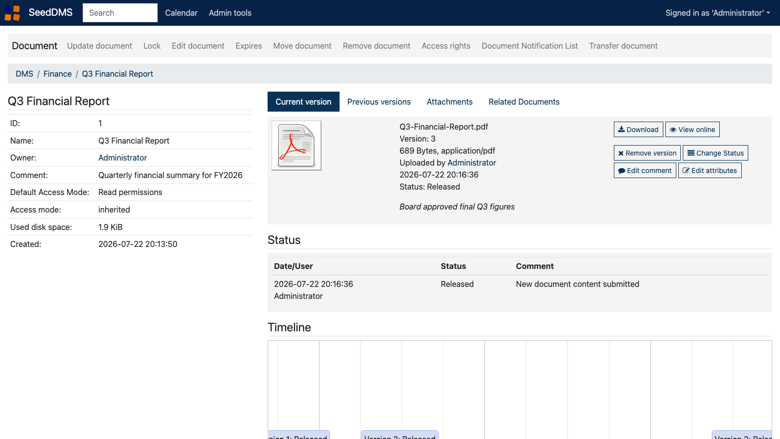This screenshot has width=780, height=439.
Task: Focus the Search input field
Action: coord(120,13)
